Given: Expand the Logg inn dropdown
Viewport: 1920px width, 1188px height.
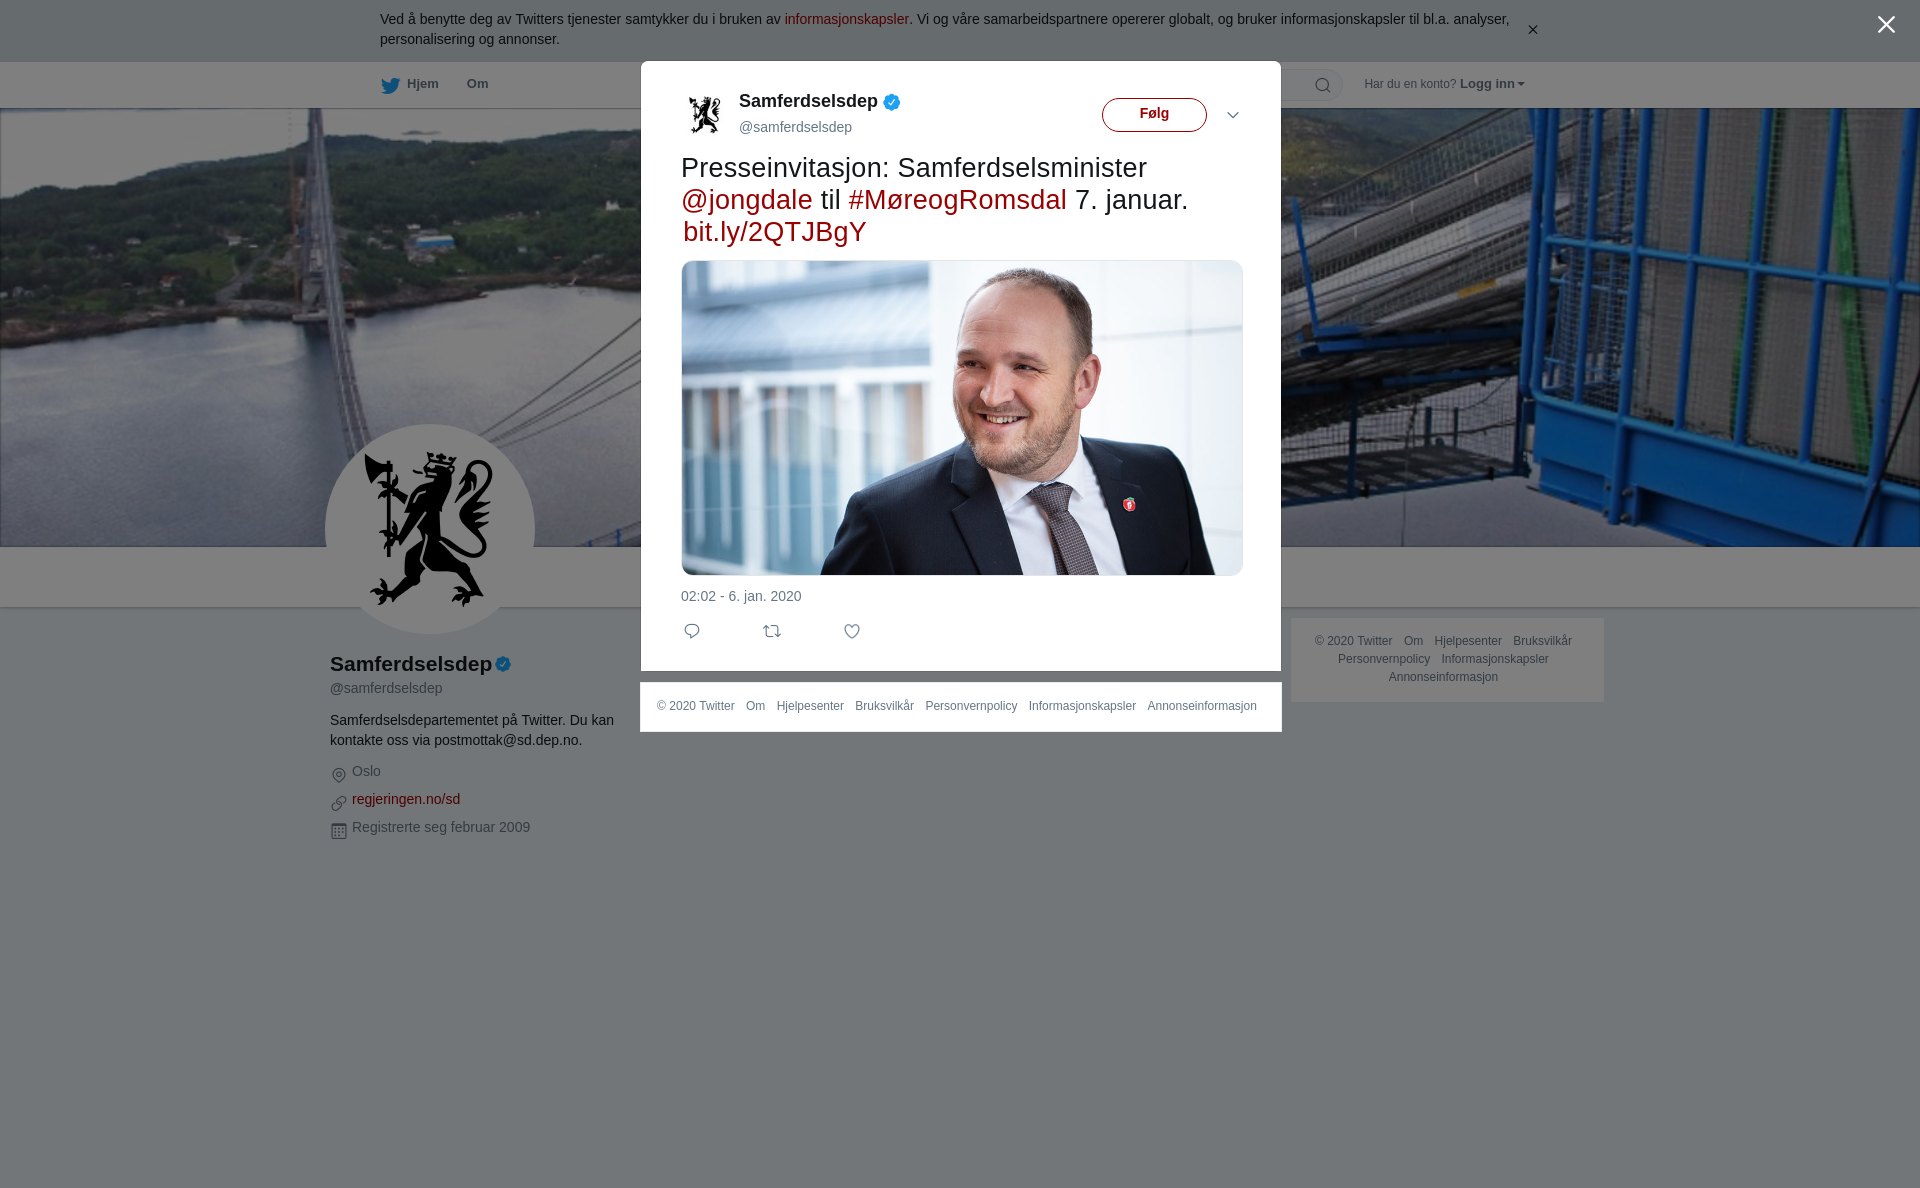Looking at the screenshot, I should 1492,84.
